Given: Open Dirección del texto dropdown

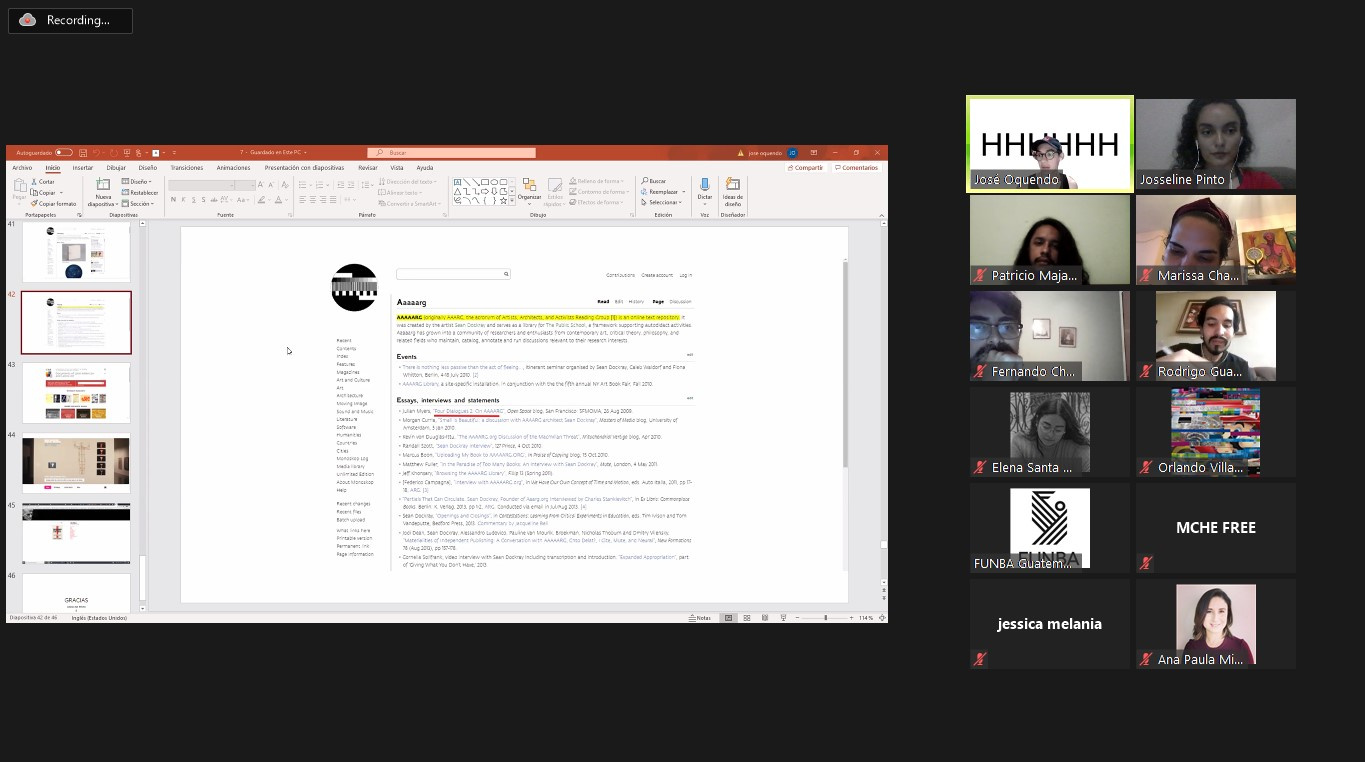Looking at the screenshot, I should [407, 182].
